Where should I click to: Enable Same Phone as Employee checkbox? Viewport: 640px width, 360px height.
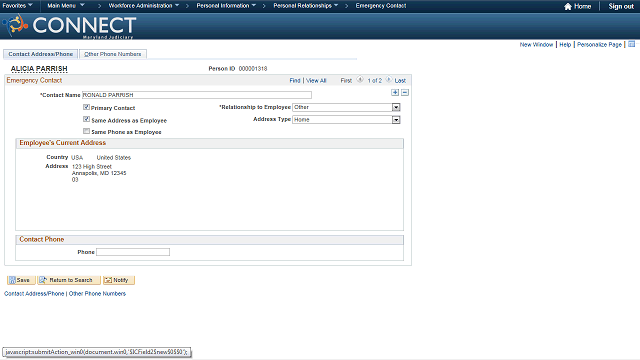pos(86,131)
